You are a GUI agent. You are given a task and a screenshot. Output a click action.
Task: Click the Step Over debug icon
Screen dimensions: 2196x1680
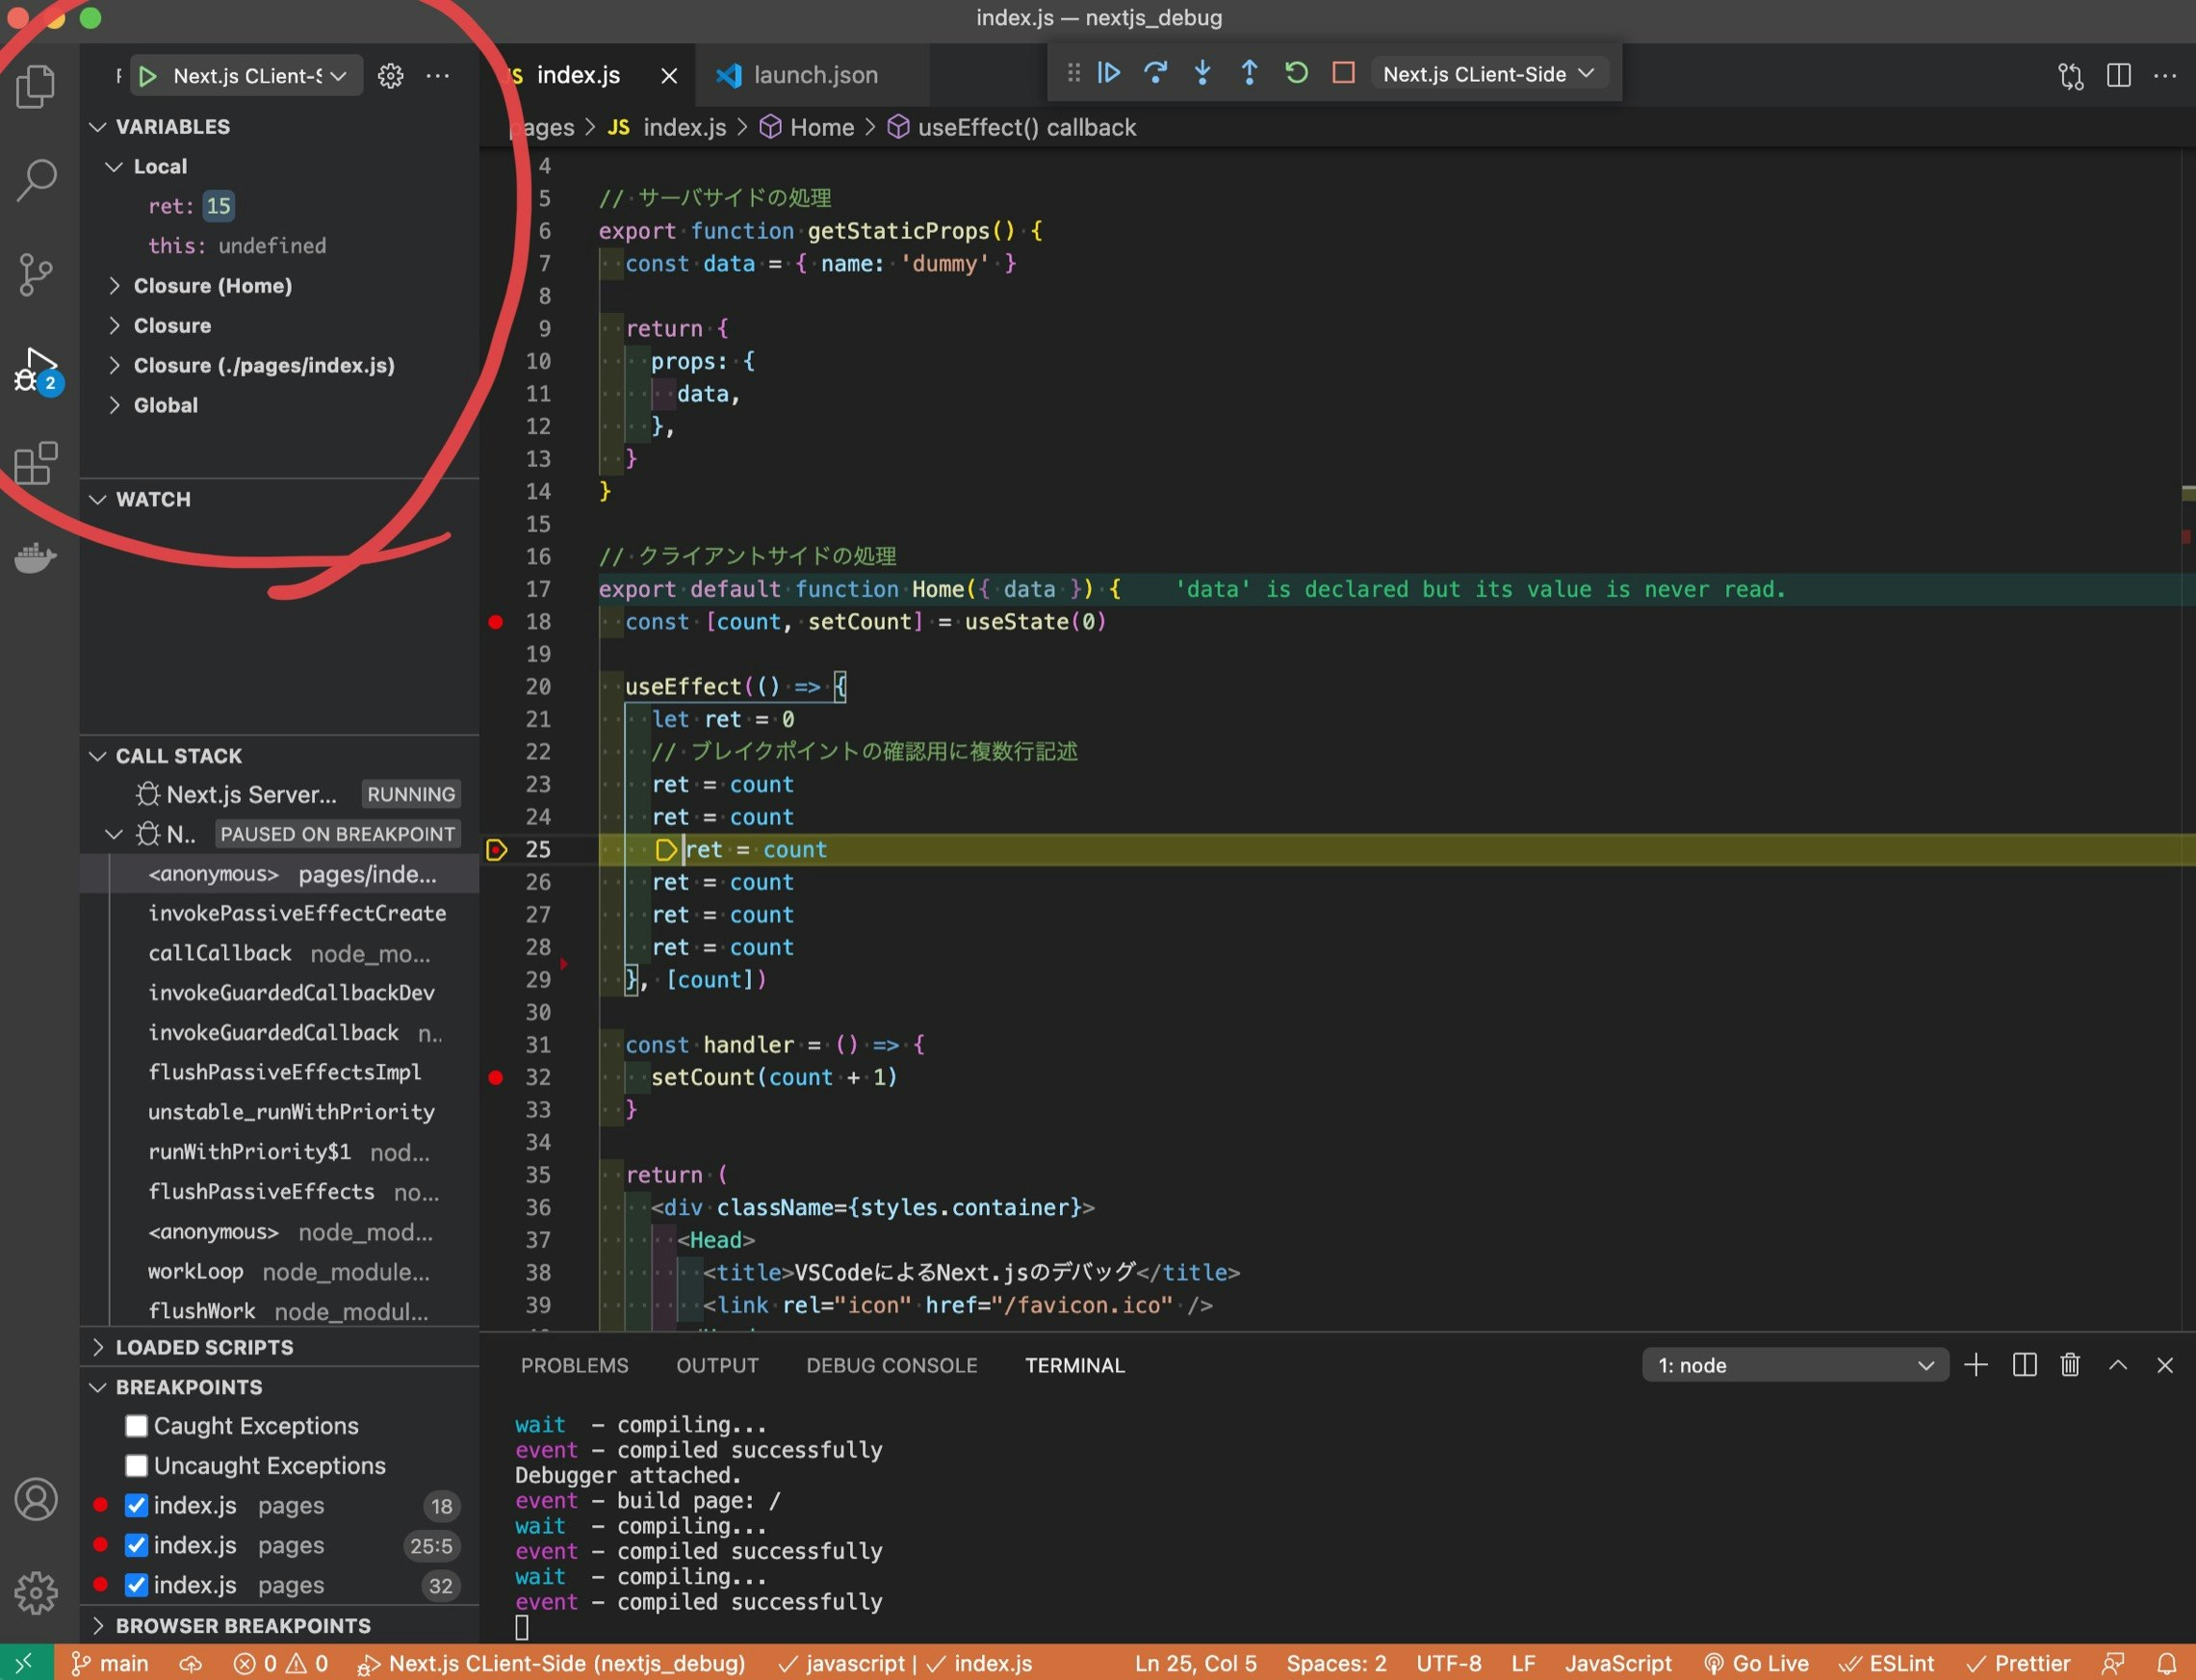point(1155,73)
